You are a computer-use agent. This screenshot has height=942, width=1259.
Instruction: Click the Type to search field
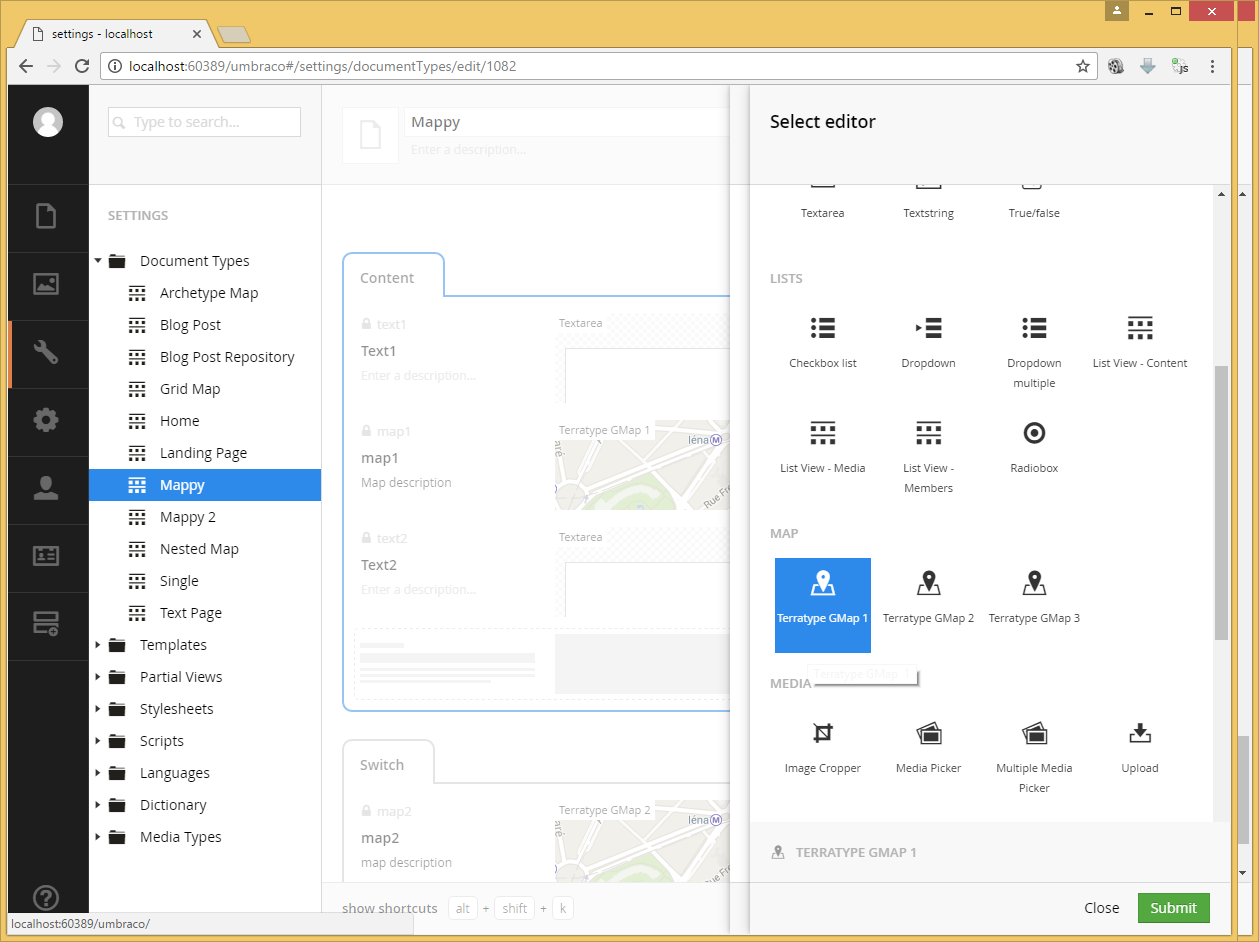(204, 122)
